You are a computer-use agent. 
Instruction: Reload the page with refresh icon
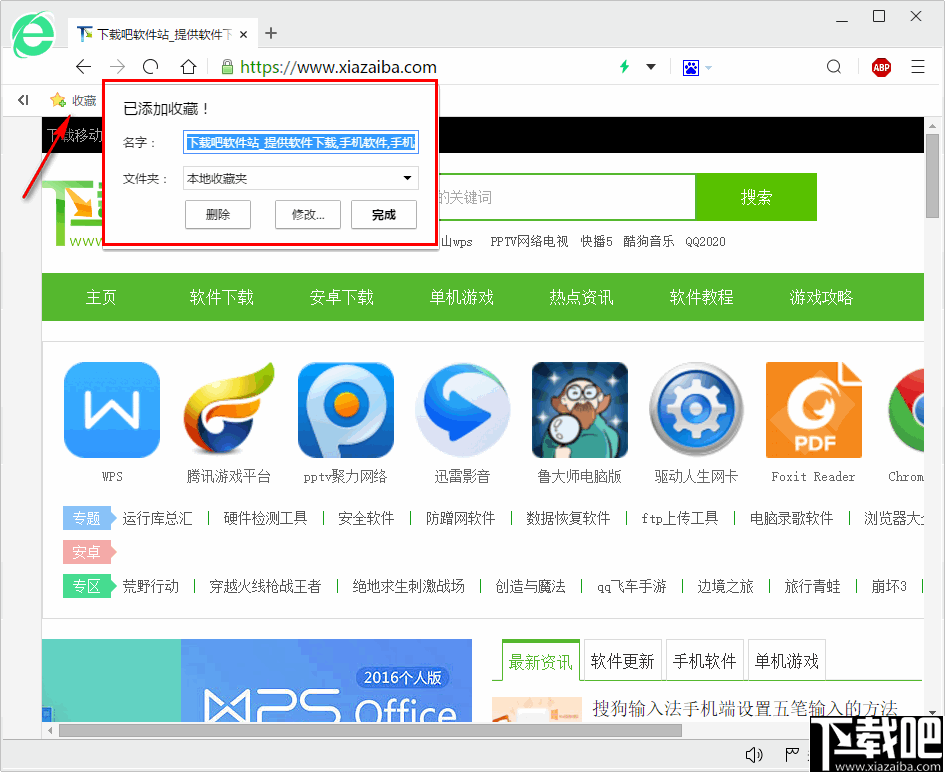[x=150, y=67]
